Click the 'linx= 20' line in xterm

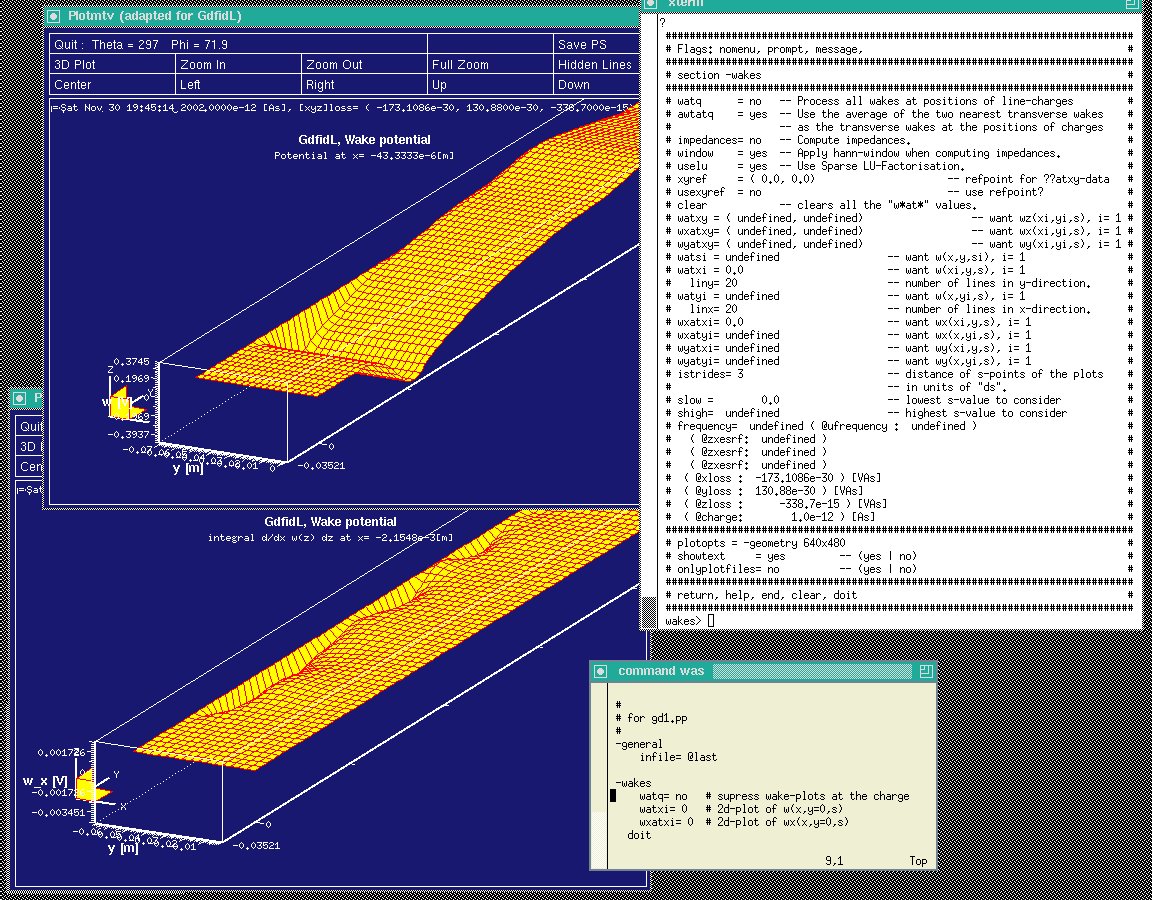899,309
